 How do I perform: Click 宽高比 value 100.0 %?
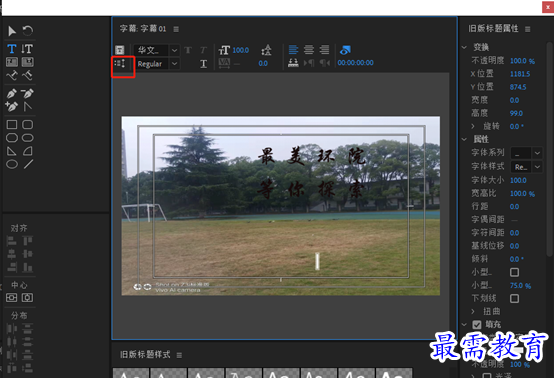click(522, 193)
